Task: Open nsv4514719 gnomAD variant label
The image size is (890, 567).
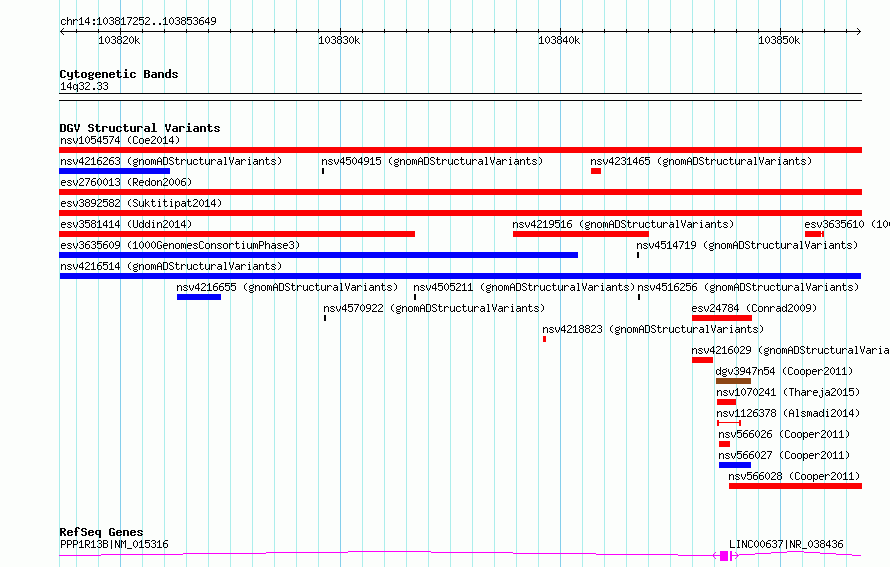Action: (747, 245)
